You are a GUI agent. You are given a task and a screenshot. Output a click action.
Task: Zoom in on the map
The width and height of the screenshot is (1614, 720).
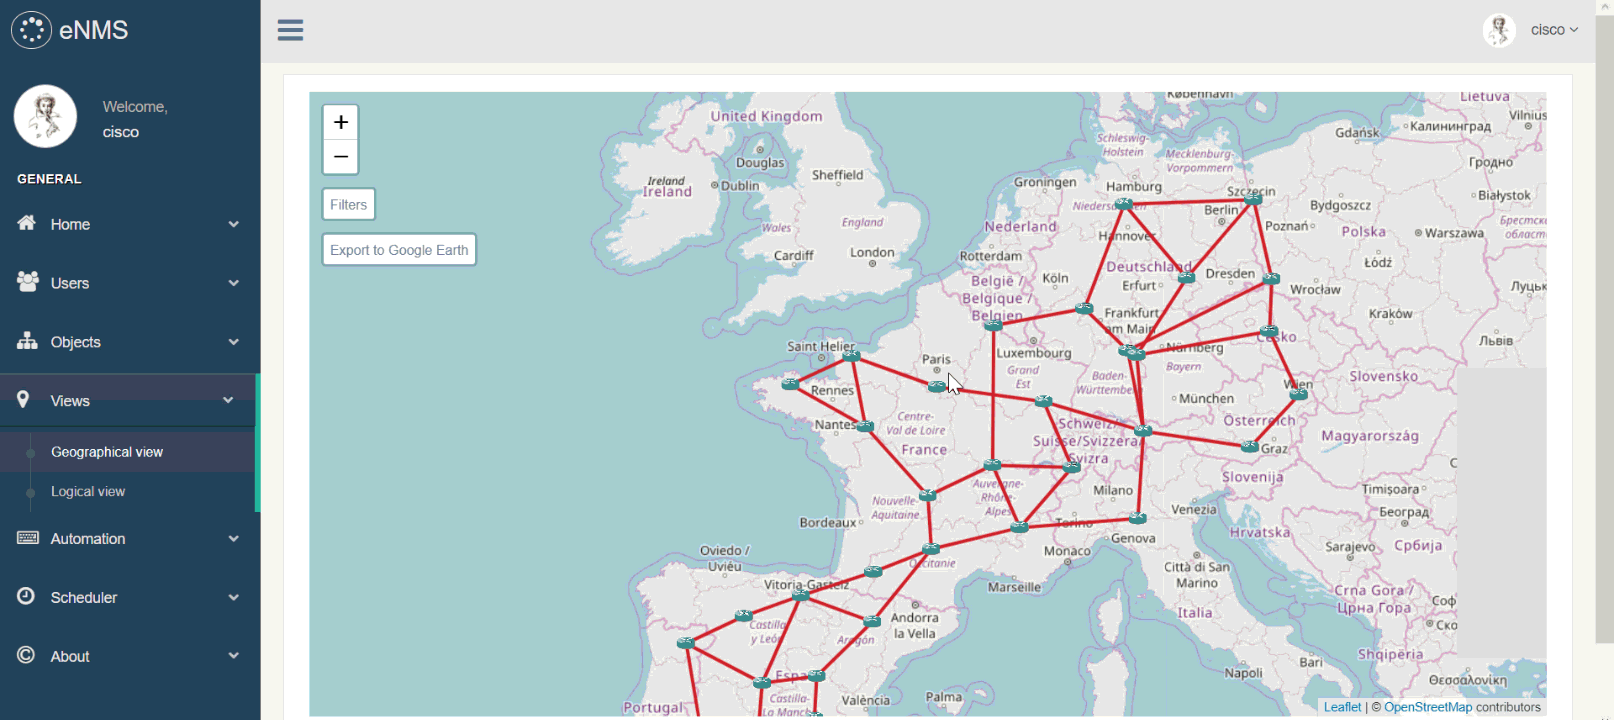point(341,122)
